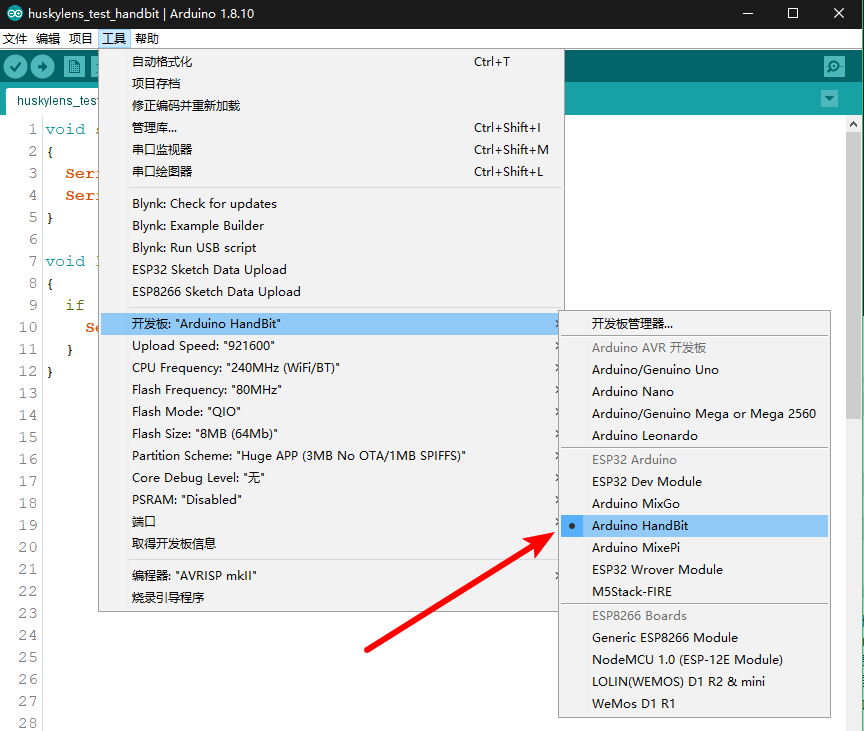Select Arduino Leonardo board
Viewport: 864px width, 731px height.
(x=694, y=436)
